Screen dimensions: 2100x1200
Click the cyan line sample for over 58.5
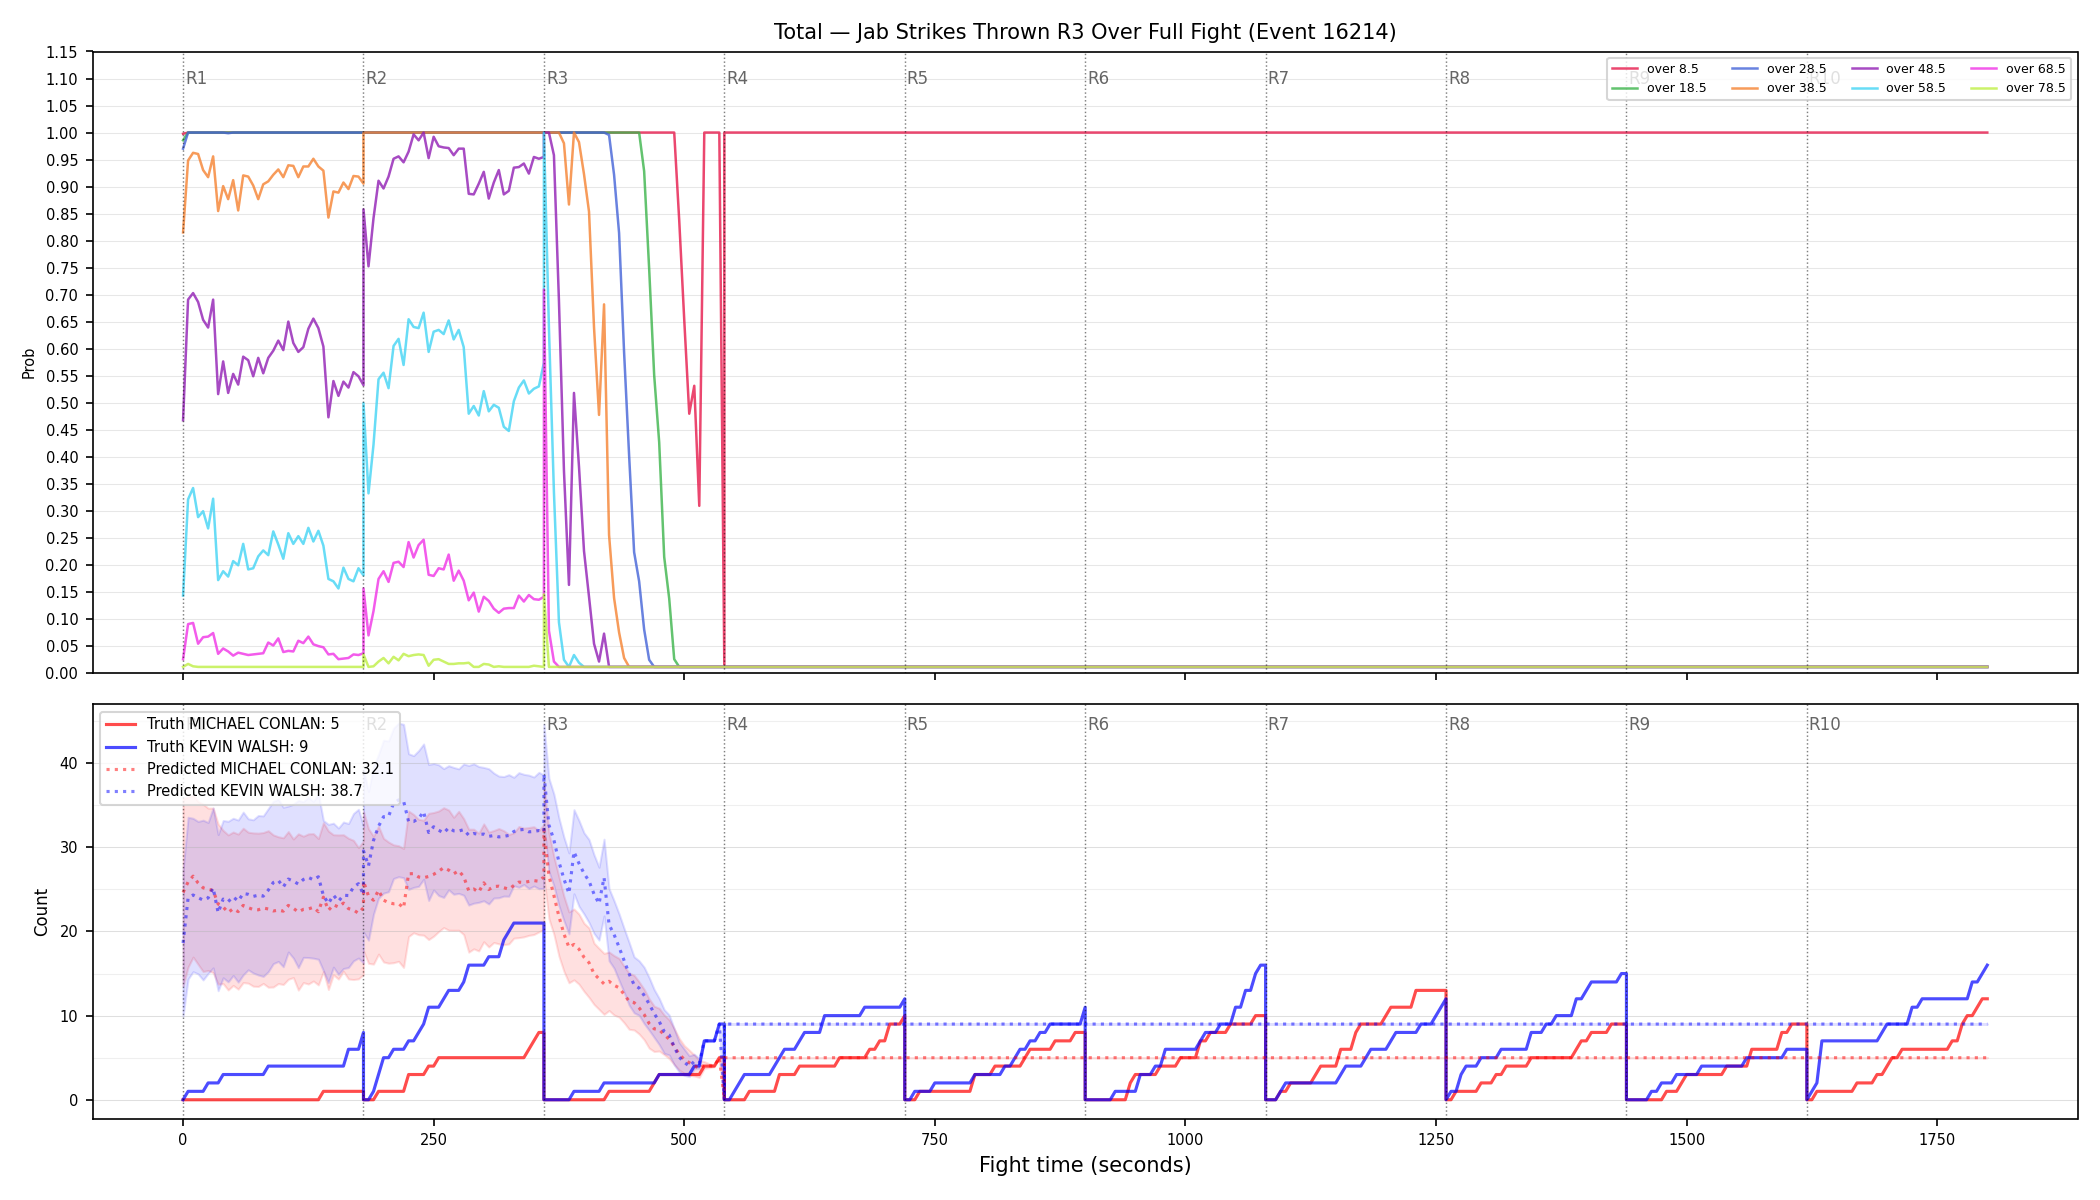pos(1864,88)
